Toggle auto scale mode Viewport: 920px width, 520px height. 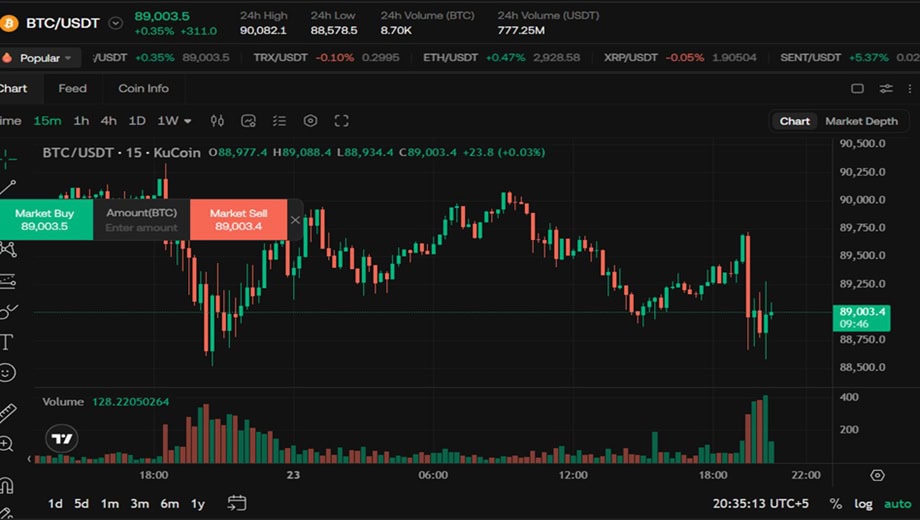pyautogui.click(x=898, y=504)
